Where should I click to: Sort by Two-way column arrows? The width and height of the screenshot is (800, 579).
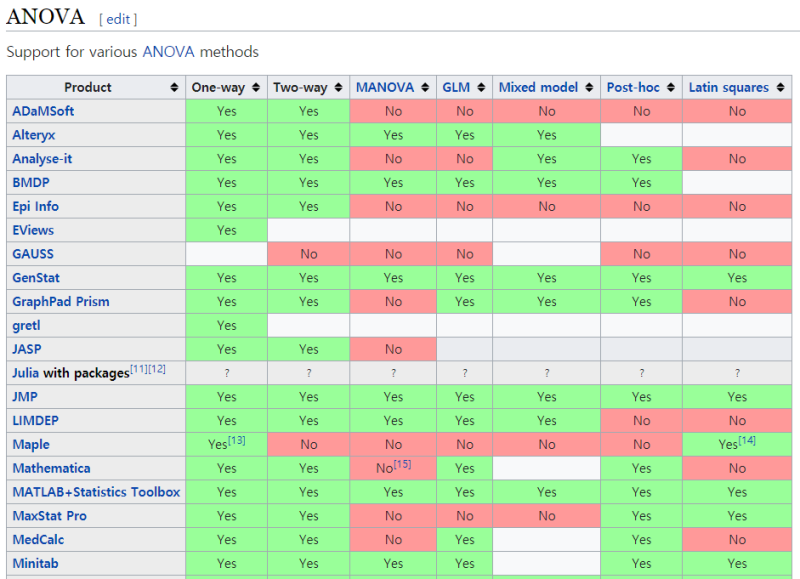click(x=338, y=88)
